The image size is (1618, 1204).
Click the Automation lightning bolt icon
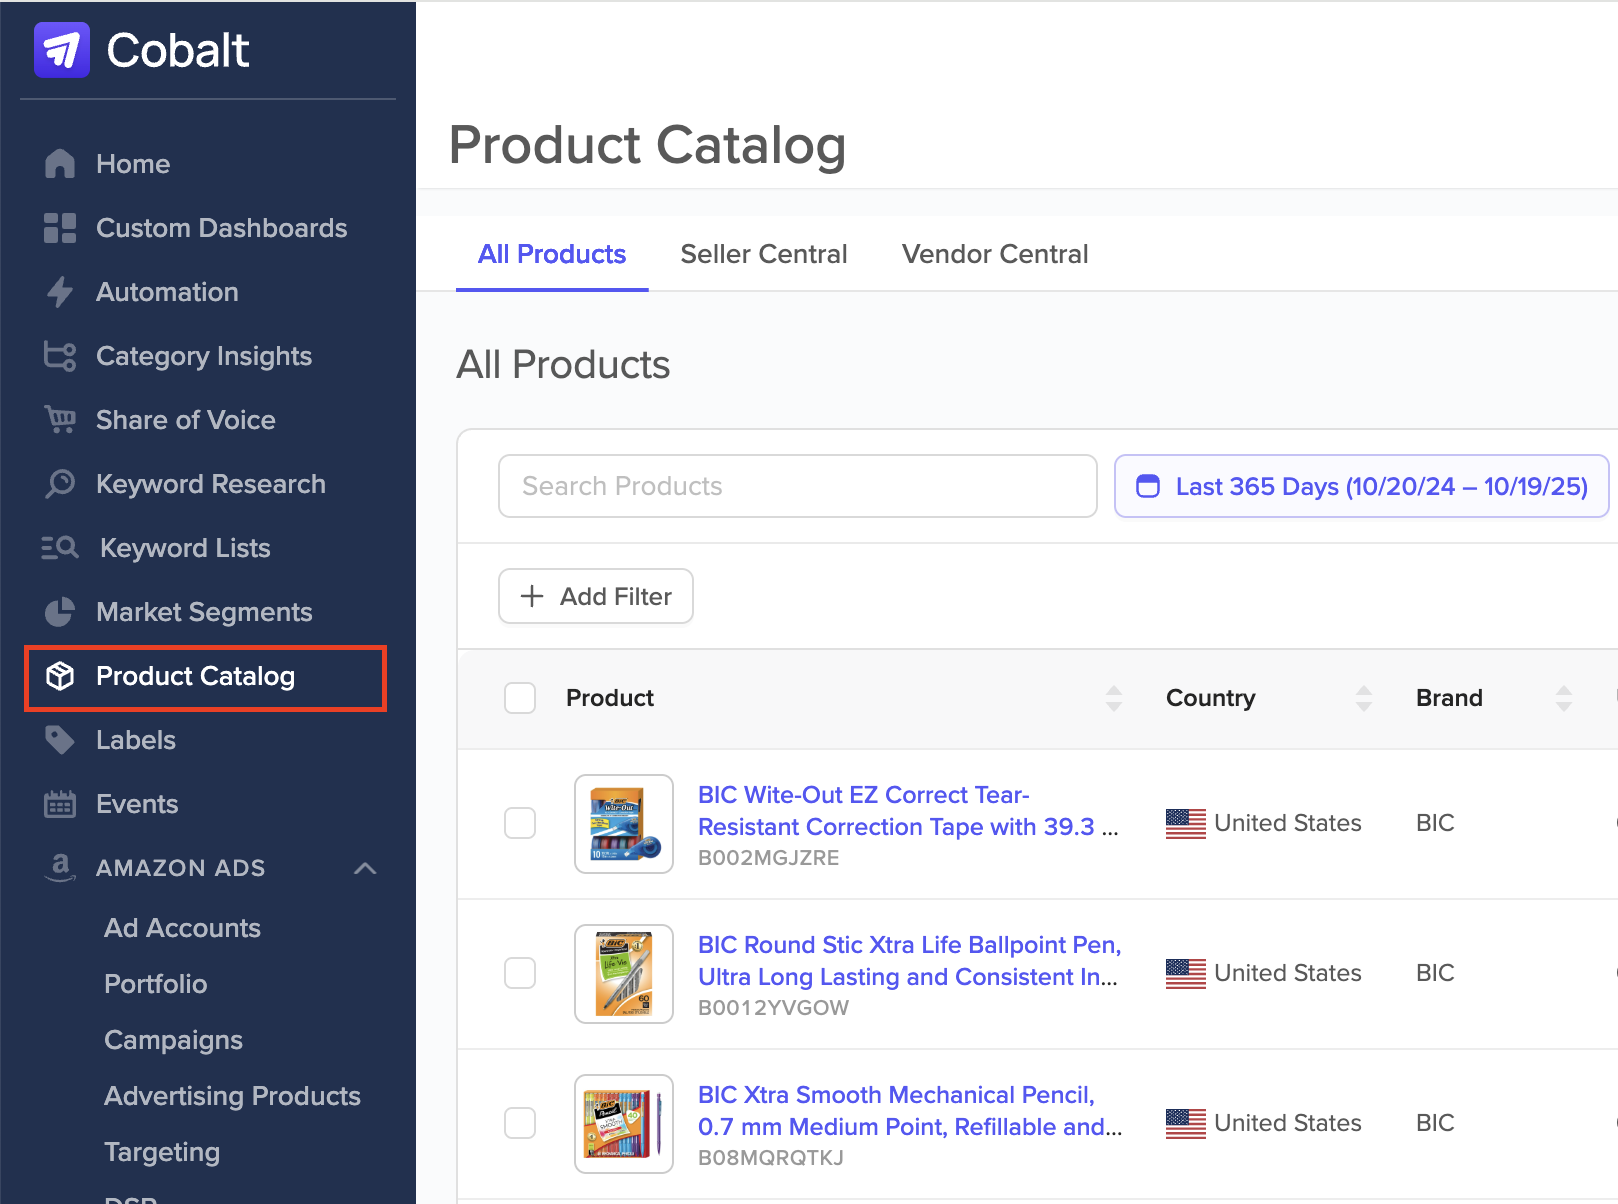pos(60,292)
